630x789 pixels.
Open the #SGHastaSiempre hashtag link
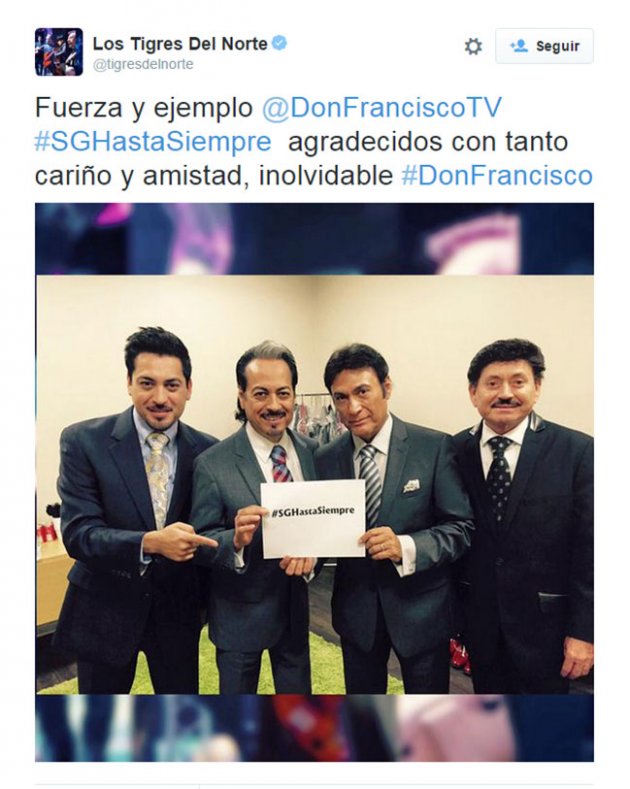tap(153, 142)
